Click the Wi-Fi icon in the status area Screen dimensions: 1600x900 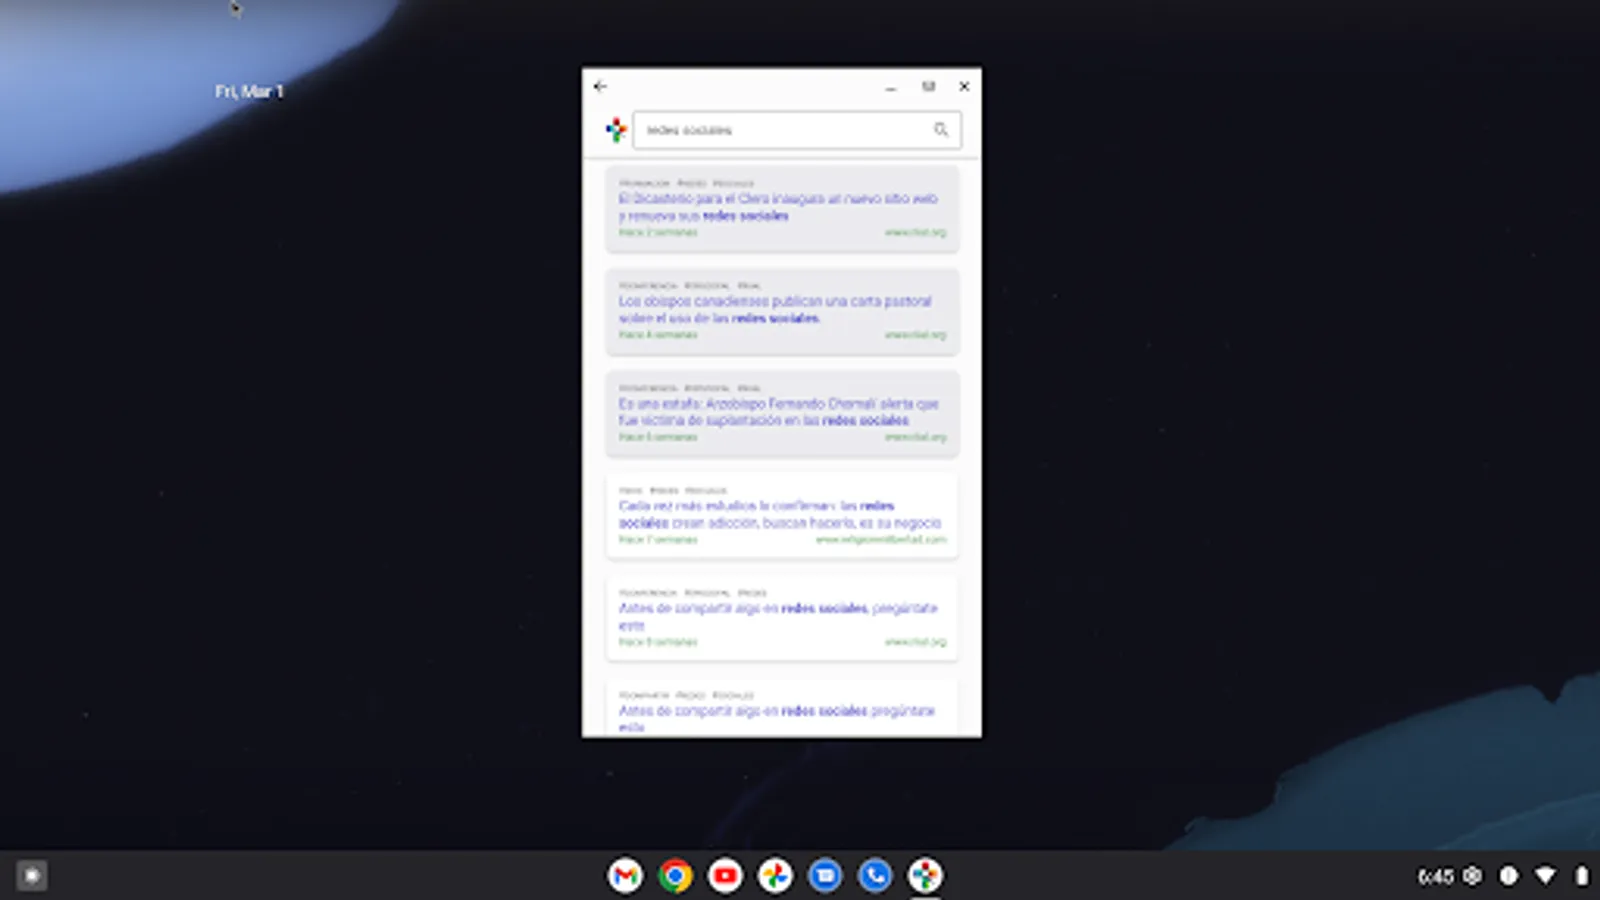tap(1541, 874)
